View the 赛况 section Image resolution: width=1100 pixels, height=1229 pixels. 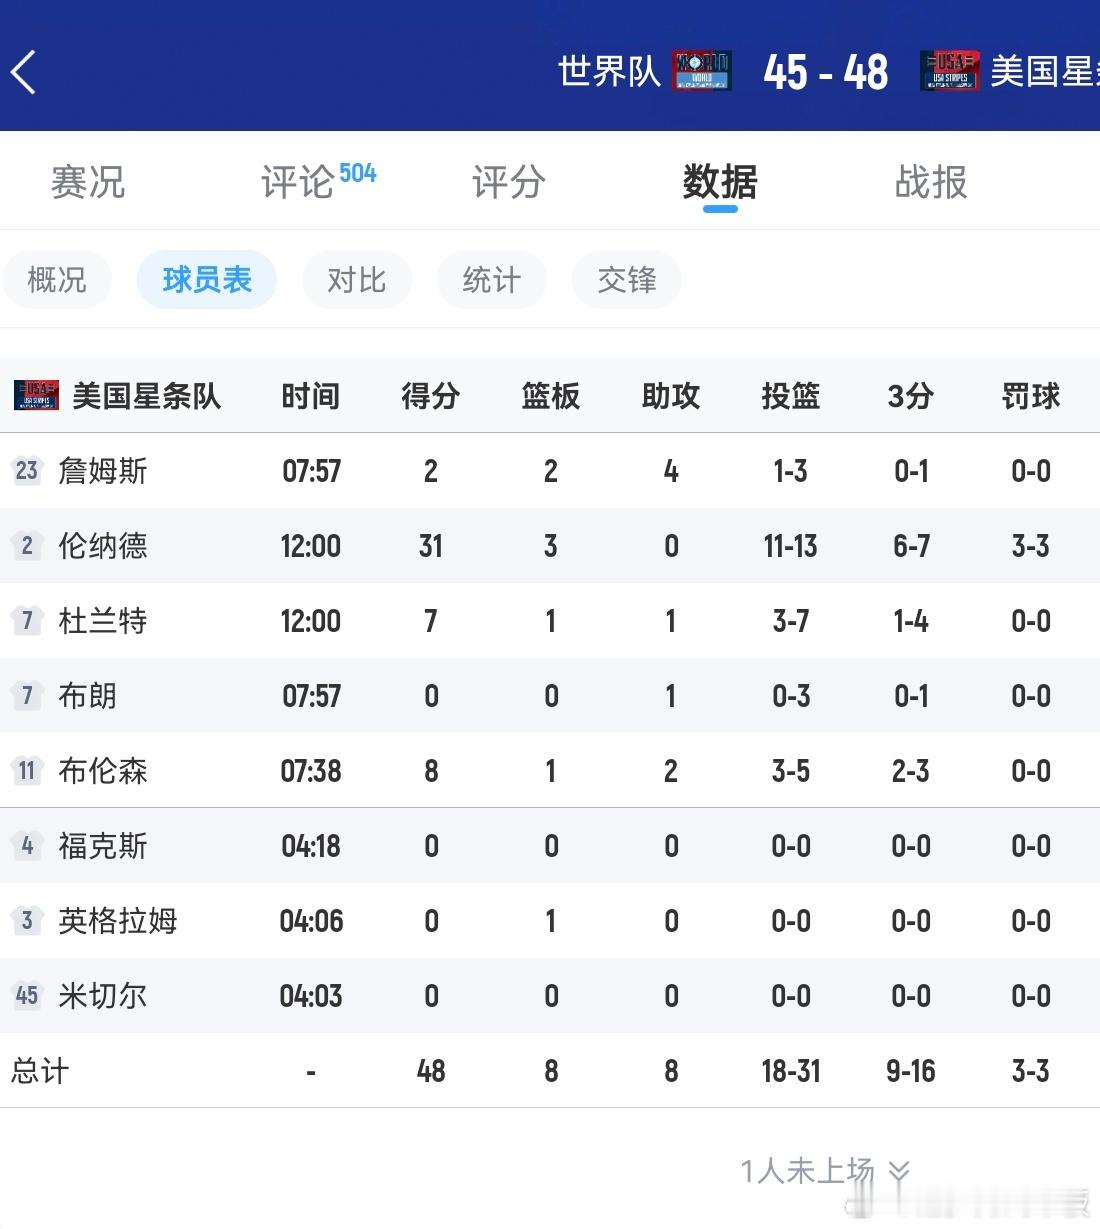click(x=87, y=182)
